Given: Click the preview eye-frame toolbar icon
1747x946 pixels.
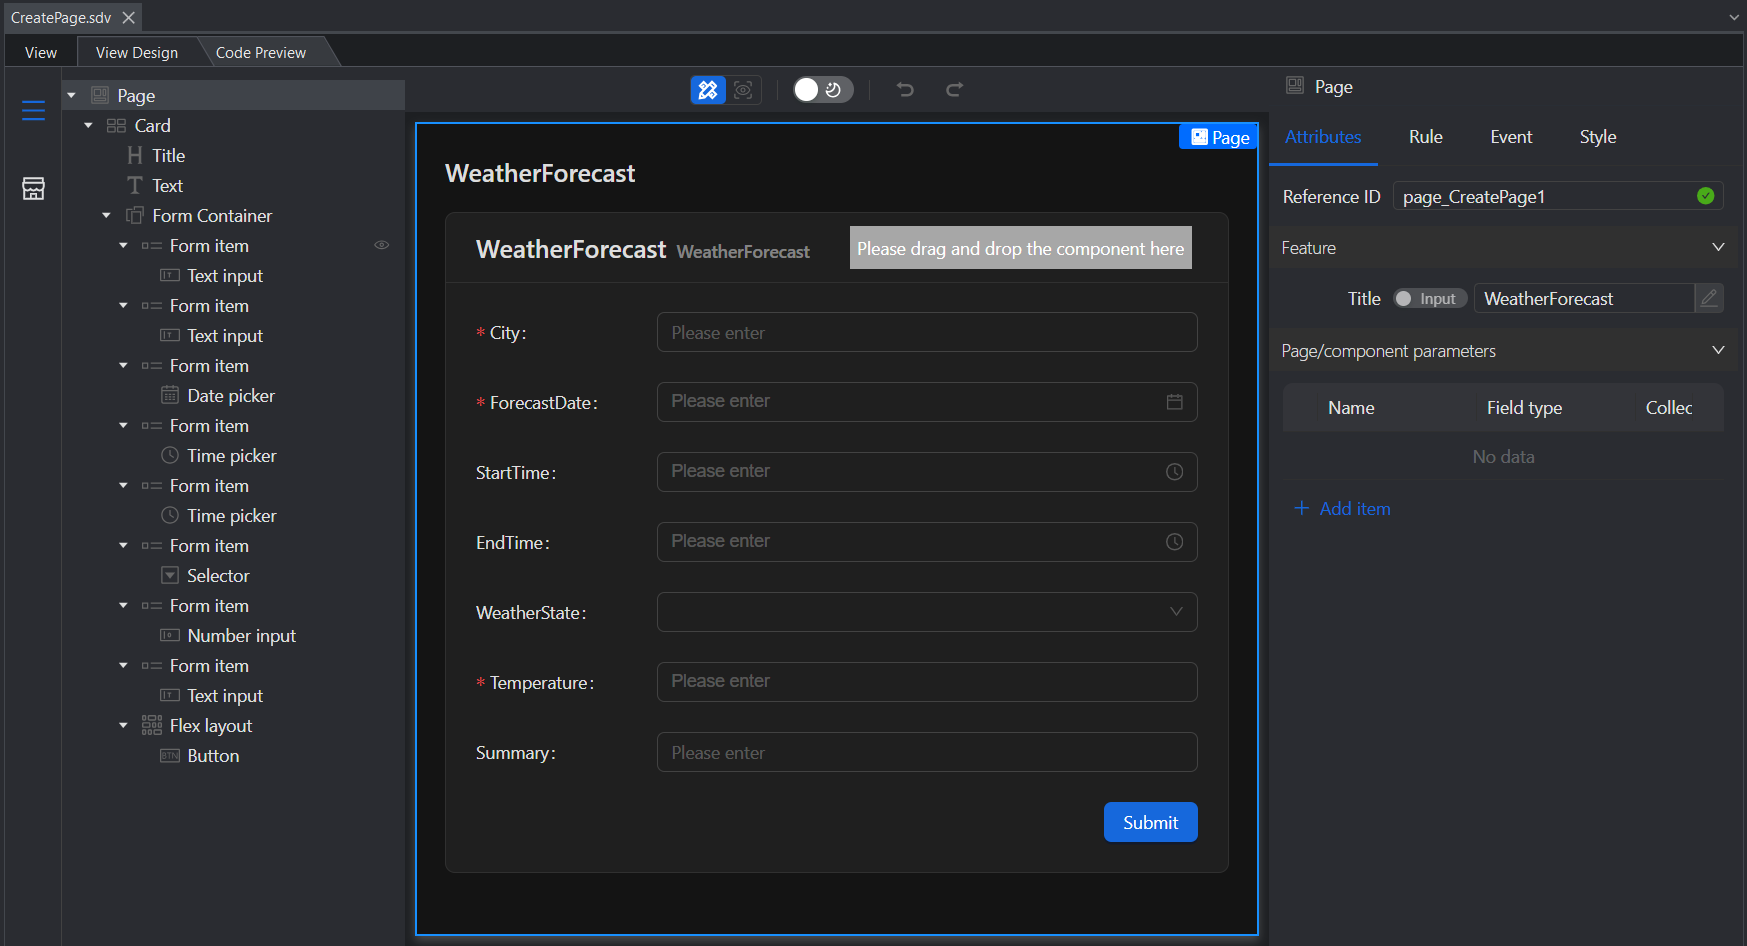Looking at the screenshot, I should [x=743, y=90].
